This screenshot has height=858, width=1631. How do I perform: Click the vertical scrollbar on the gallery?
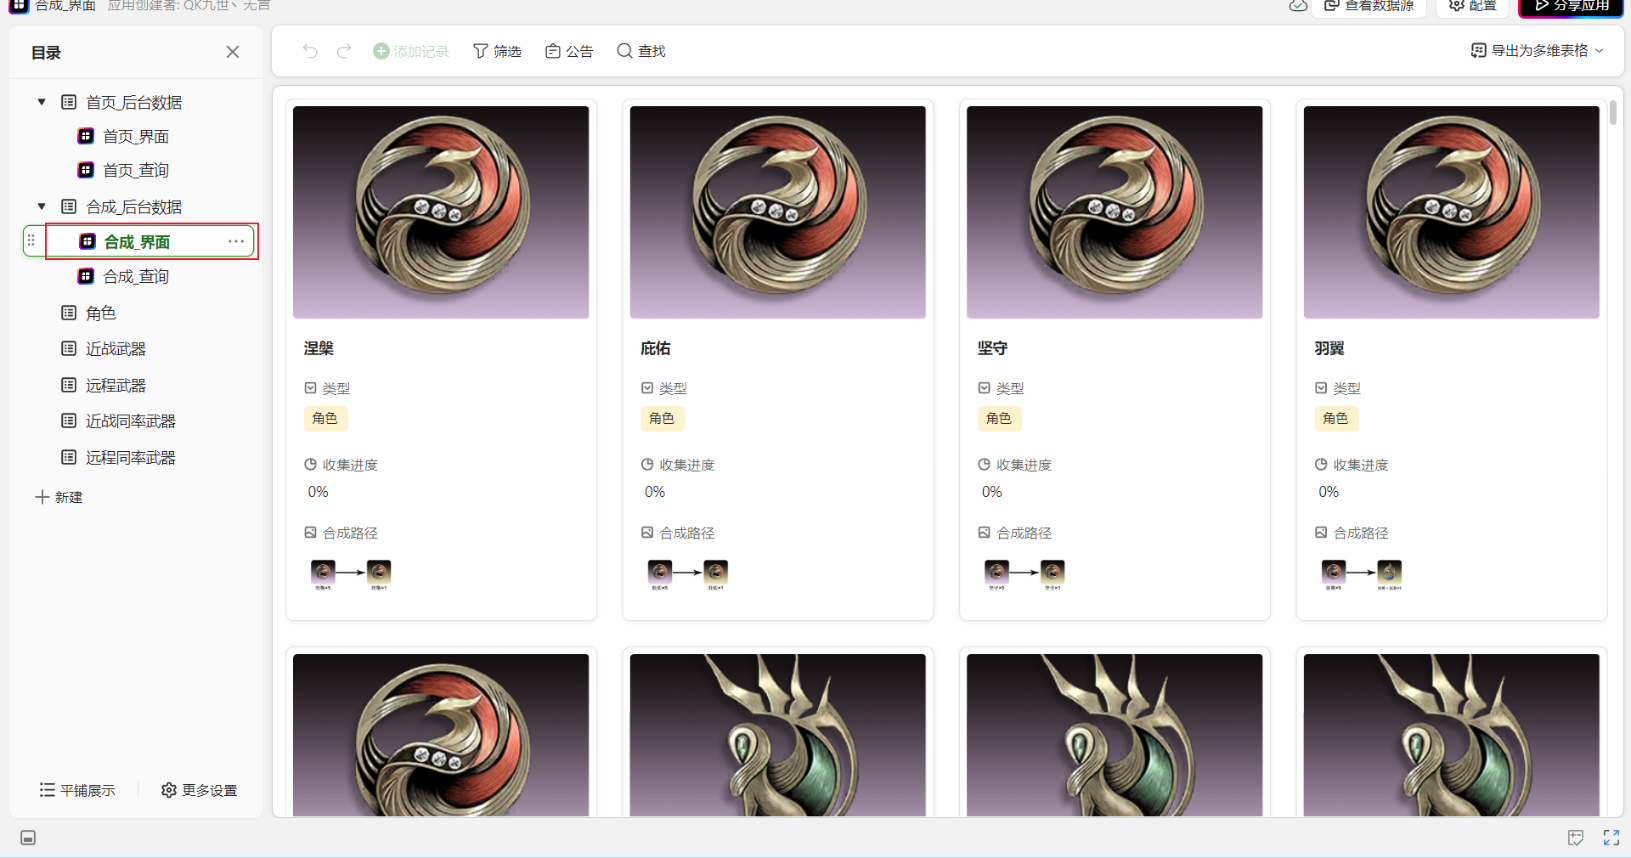click(1613, 112)
